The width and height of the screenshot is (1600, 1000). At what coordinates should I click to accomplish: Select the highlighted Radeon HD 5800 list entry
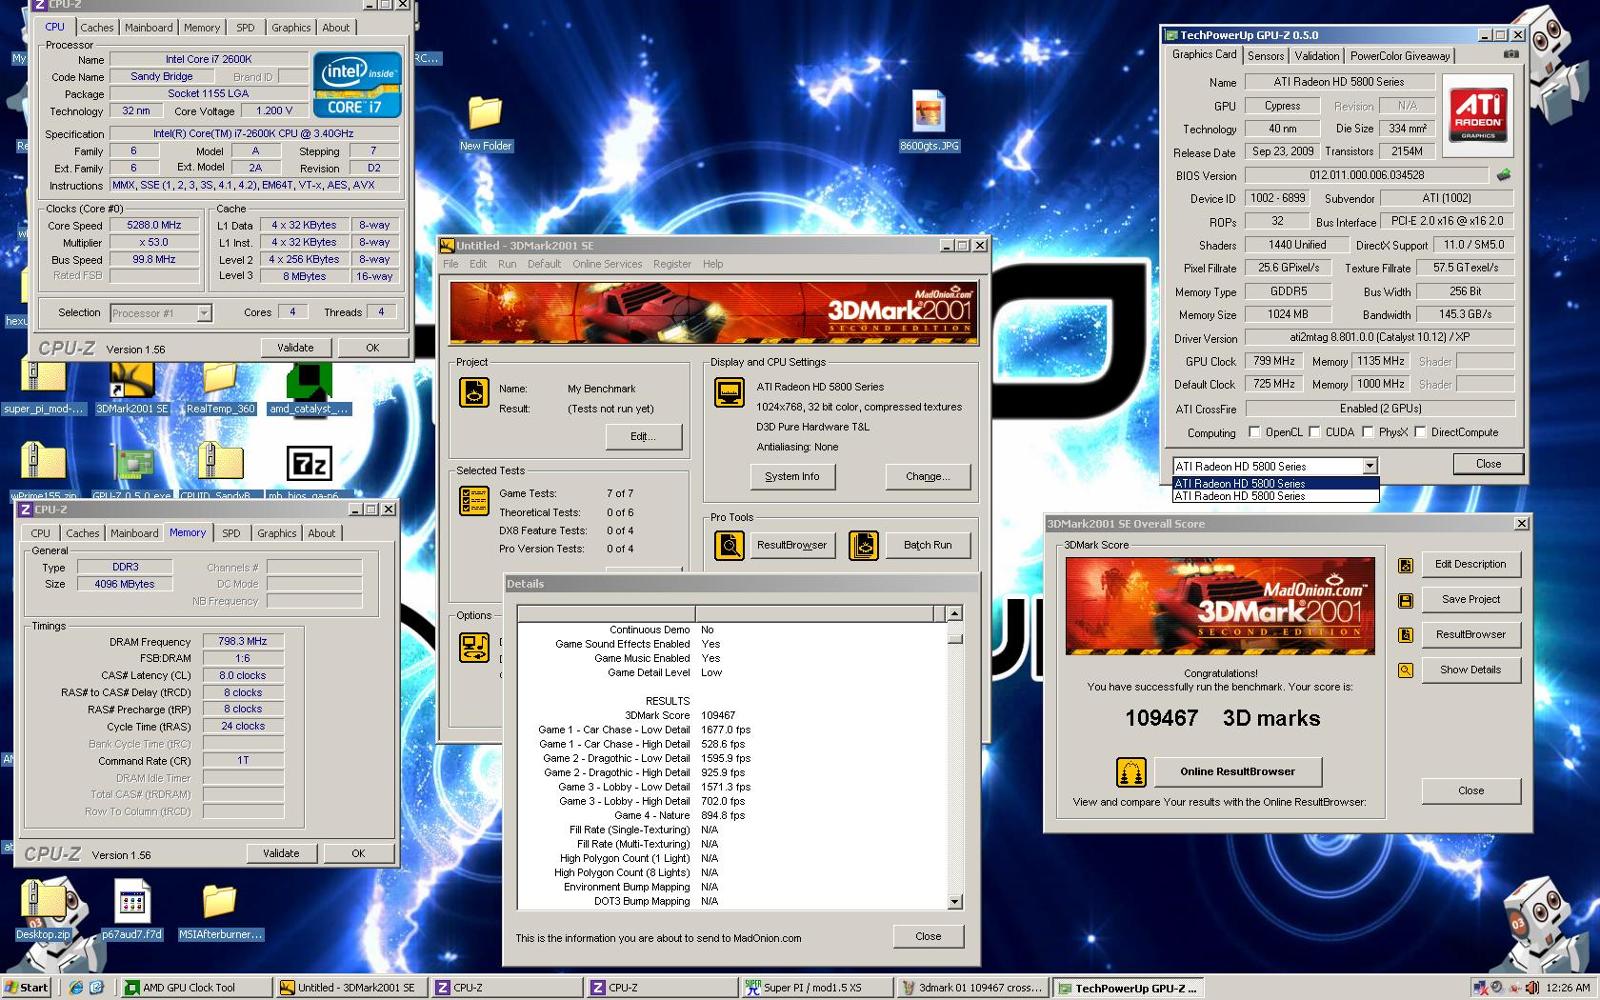point(1275,483)
